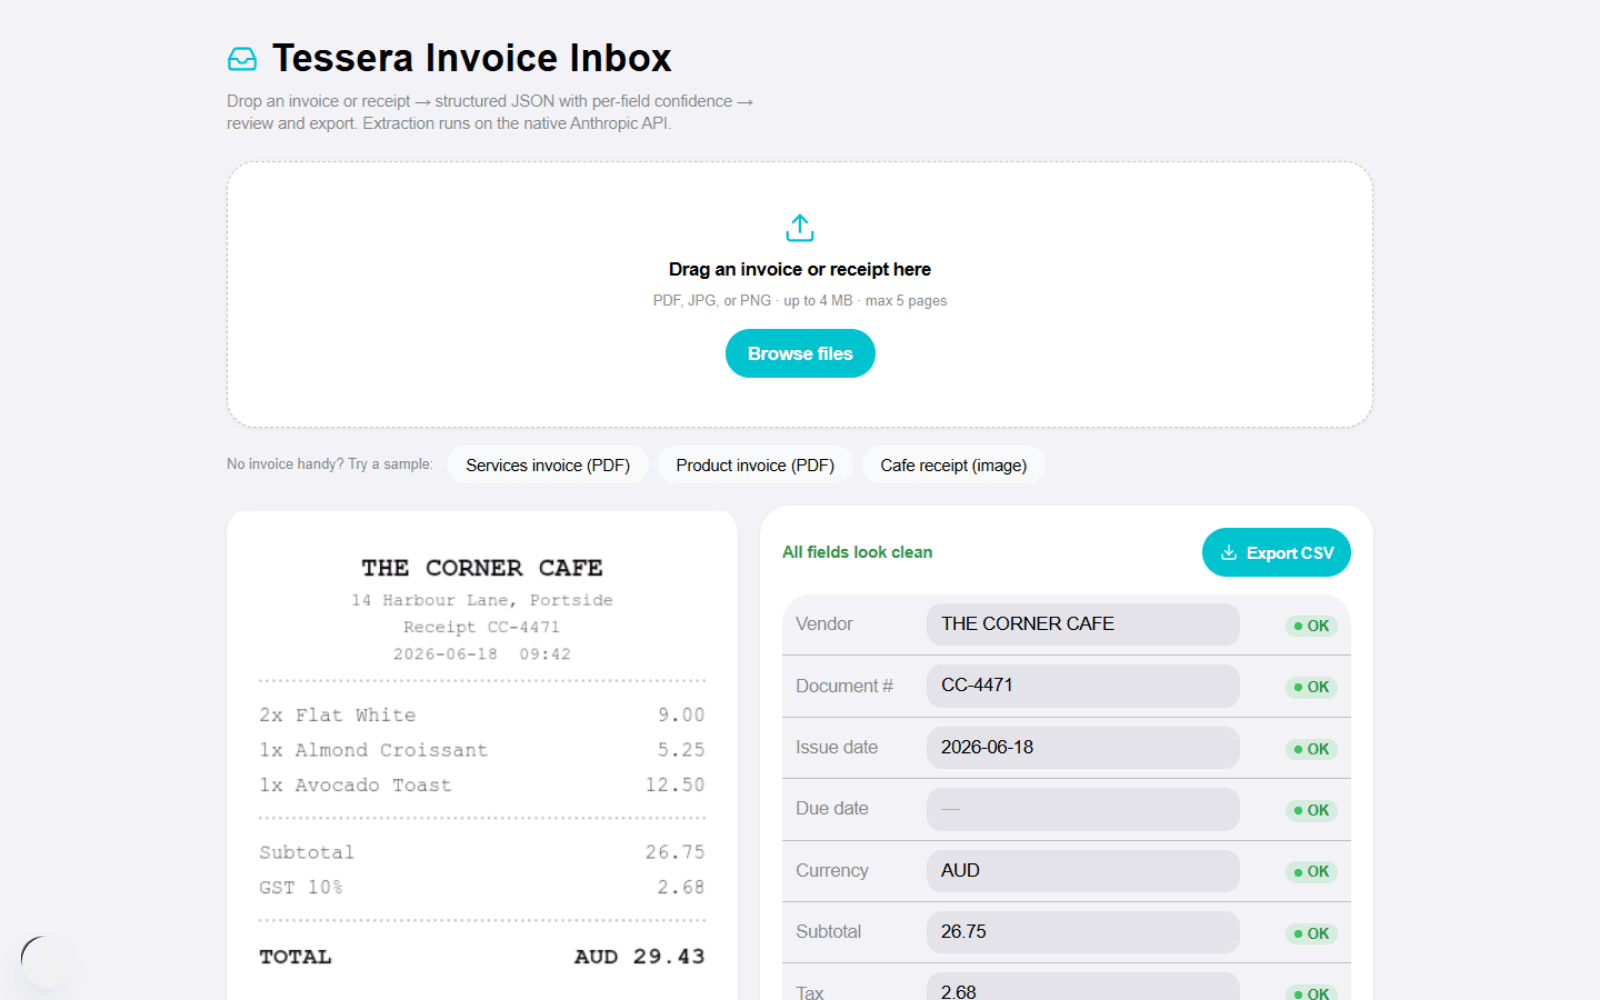Click '1x Avocado Toast' line on receipt
This screenshot has height=1000, width=1600.
pos(482,785)
